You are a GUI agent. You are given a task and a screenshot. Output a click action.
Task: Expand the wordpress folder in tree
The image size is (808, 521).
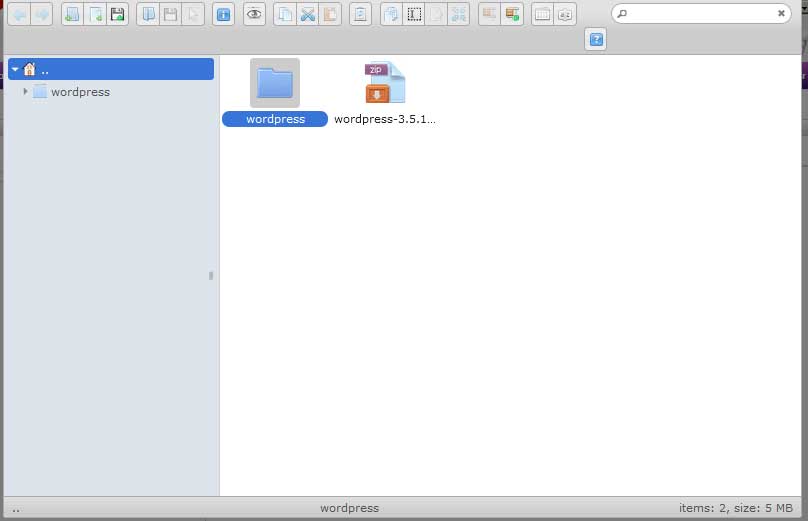[x=25, y=91]
